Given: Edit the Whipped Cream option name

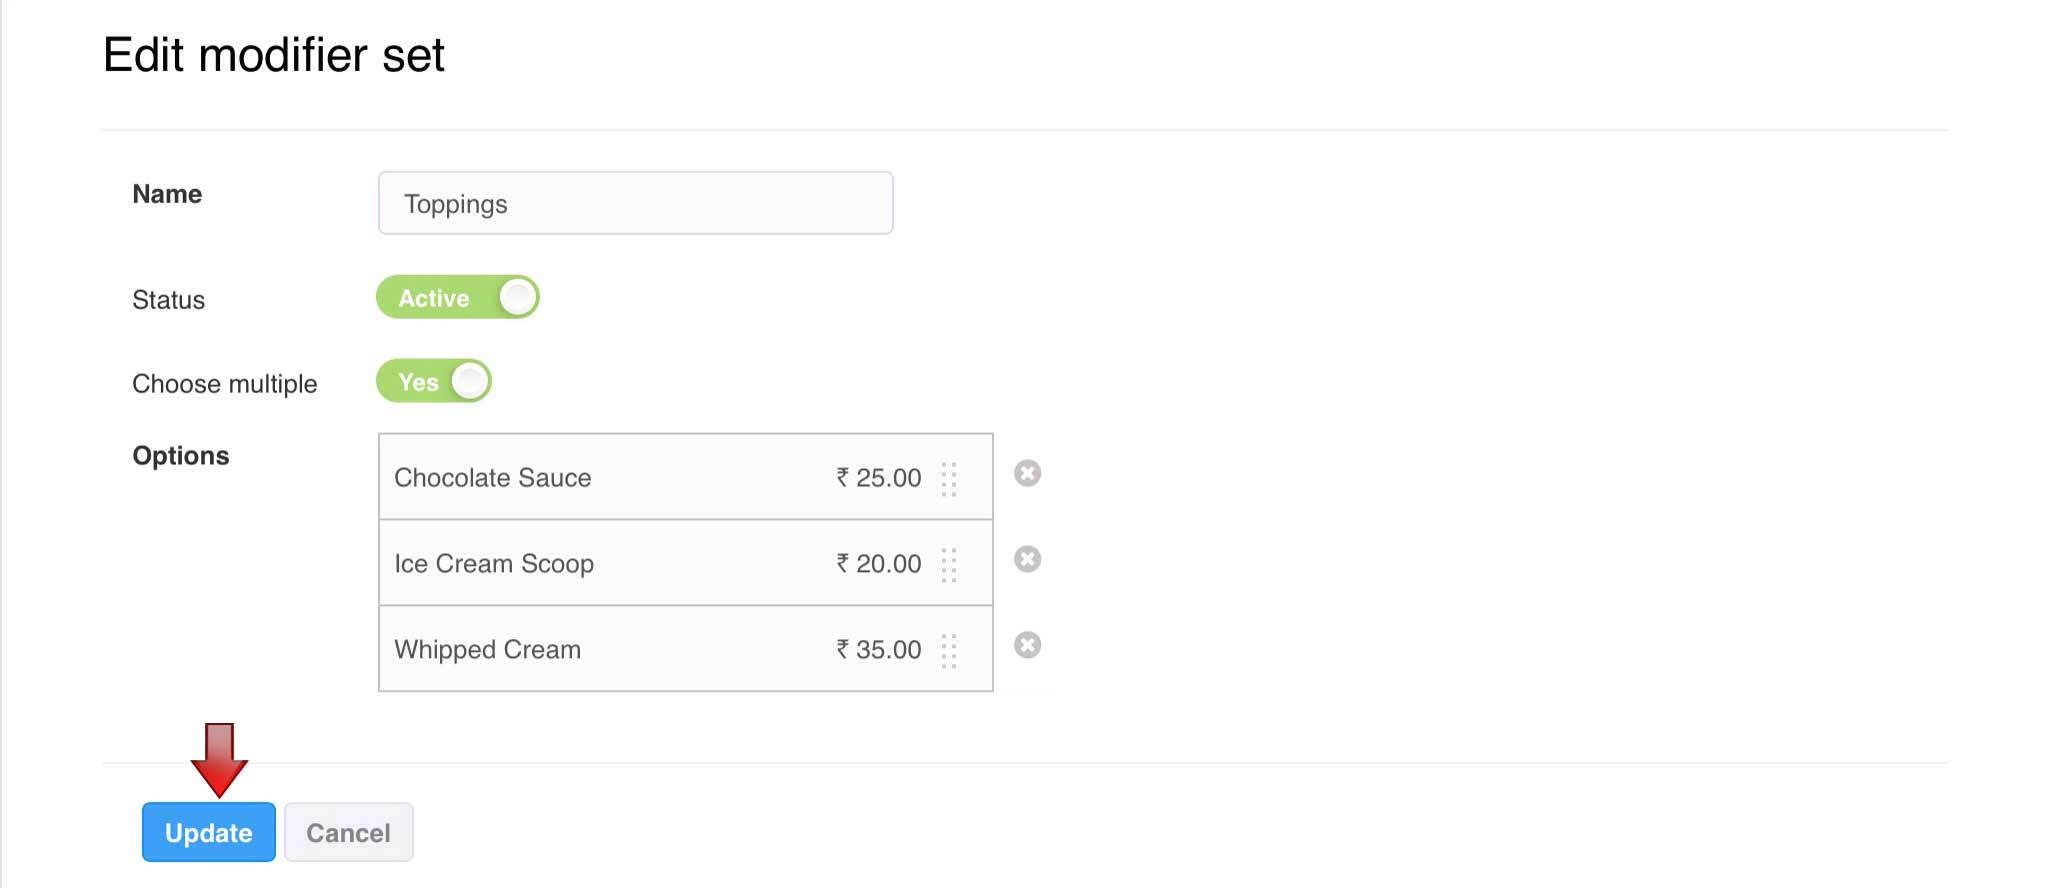Looking at the screenshot, I should [488, 650].
